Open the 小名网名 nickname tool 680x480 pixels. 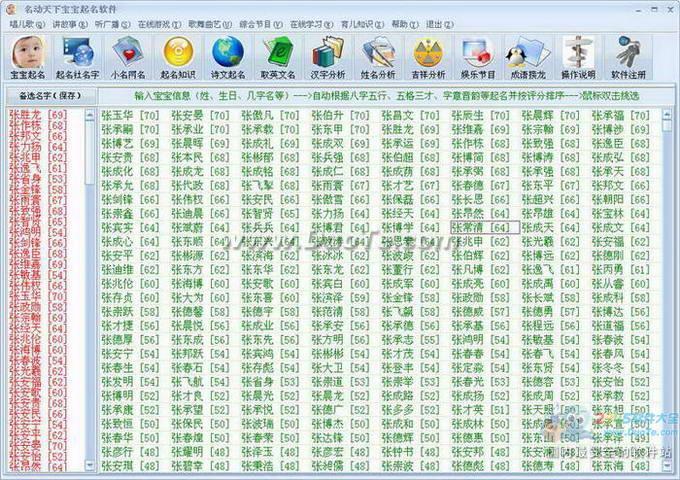click(128, 58)
